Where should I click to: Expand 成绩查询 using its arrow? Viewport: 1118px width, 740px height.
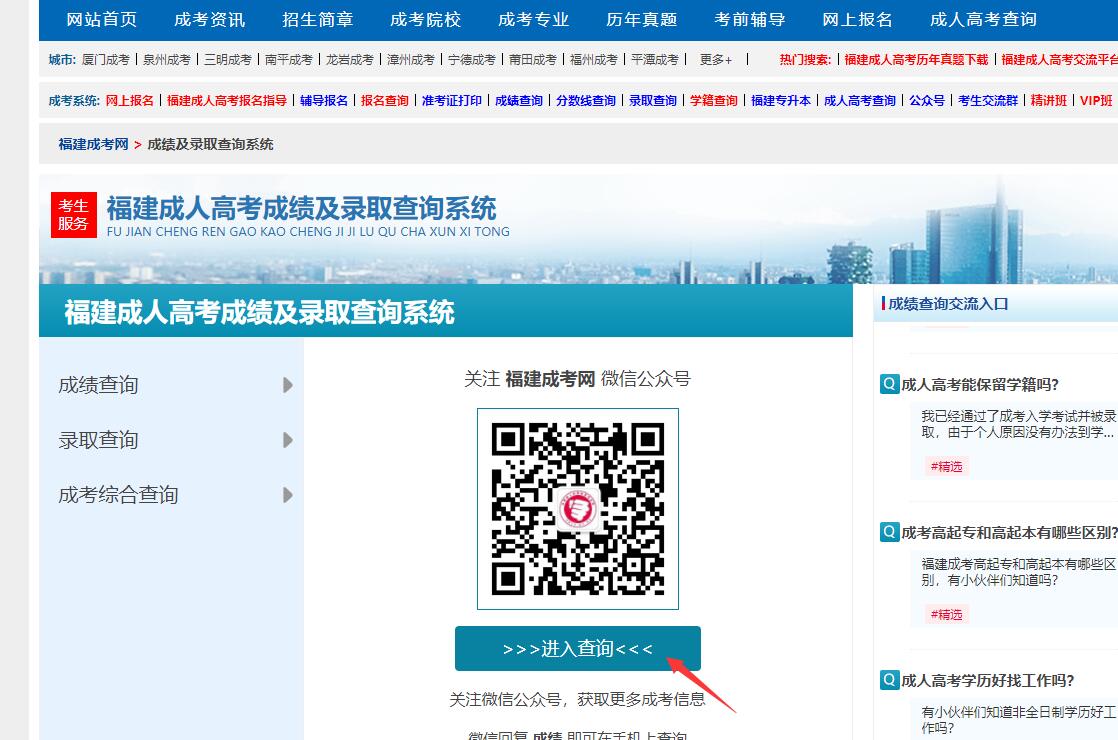pyautogui.click(x=288, y=385)
